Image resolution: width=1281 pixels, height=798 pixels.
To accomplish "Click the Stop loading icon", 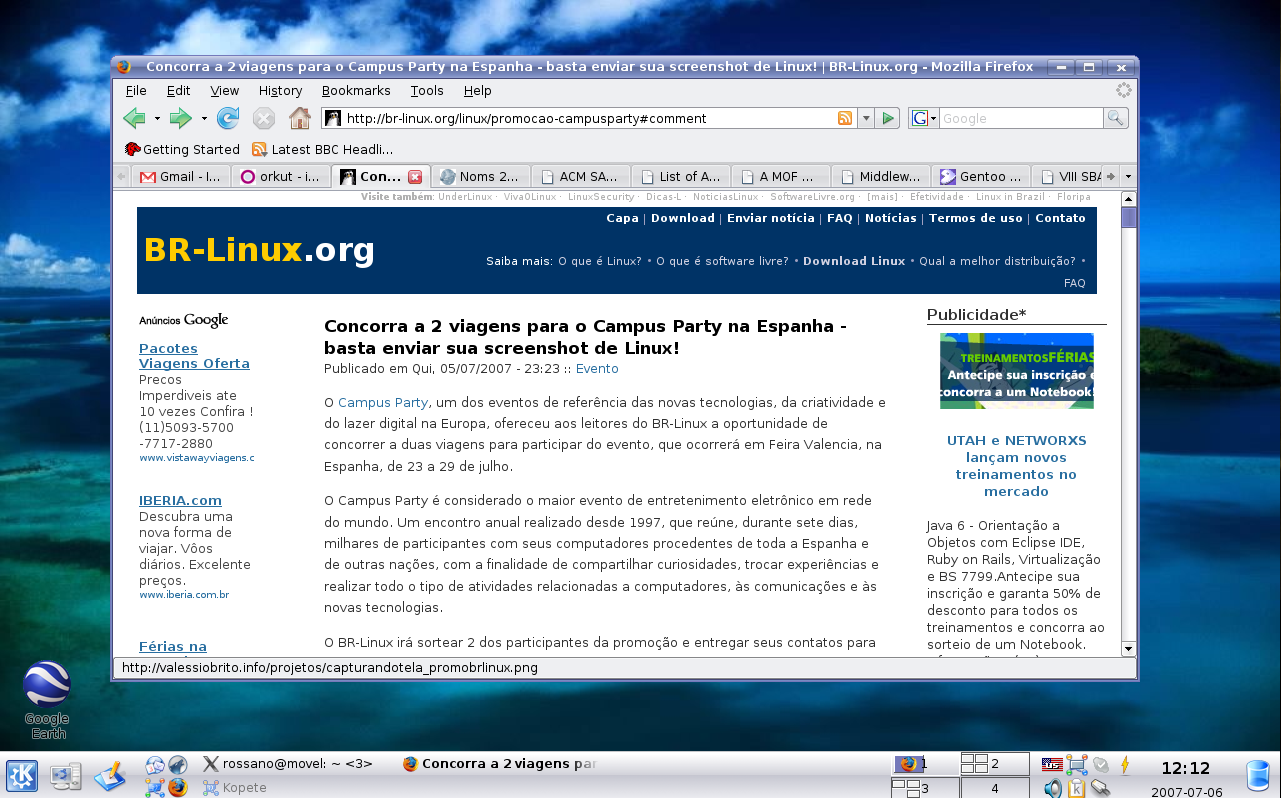I will click(263, 118).
